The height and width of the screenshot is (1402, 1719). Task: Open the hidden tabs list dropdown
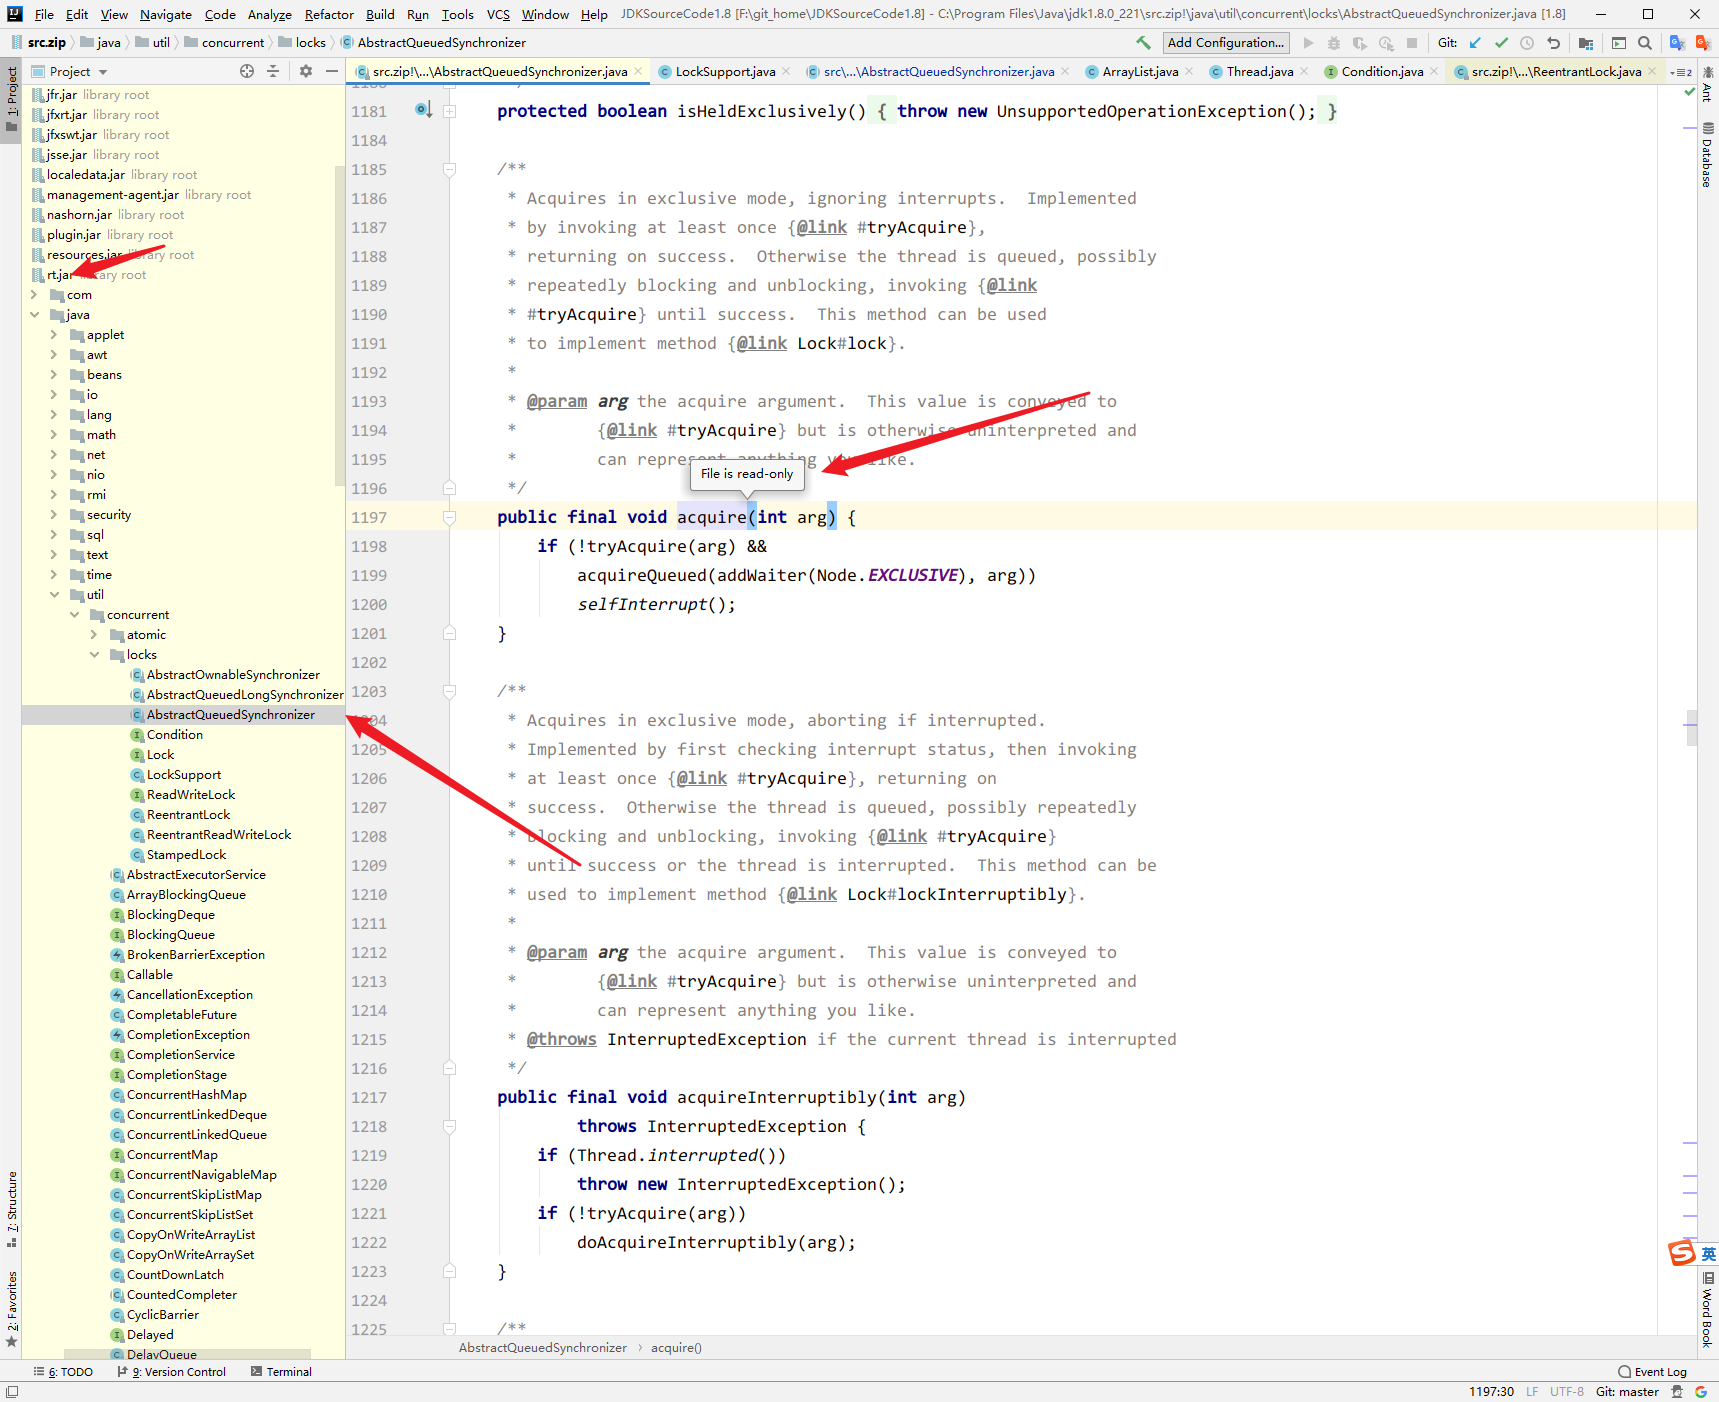[x=1682, y=71]
